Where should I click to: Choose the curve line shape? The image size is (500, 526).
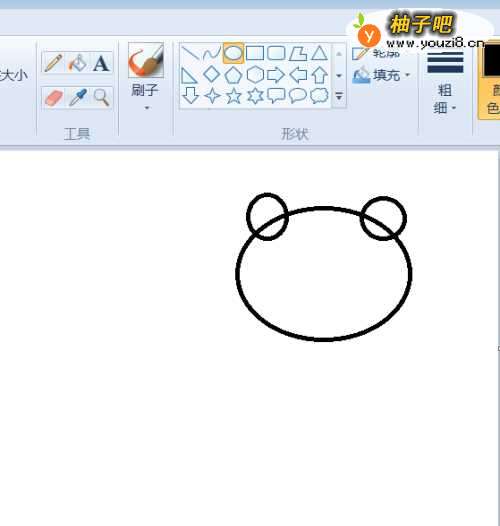point(211,53)
